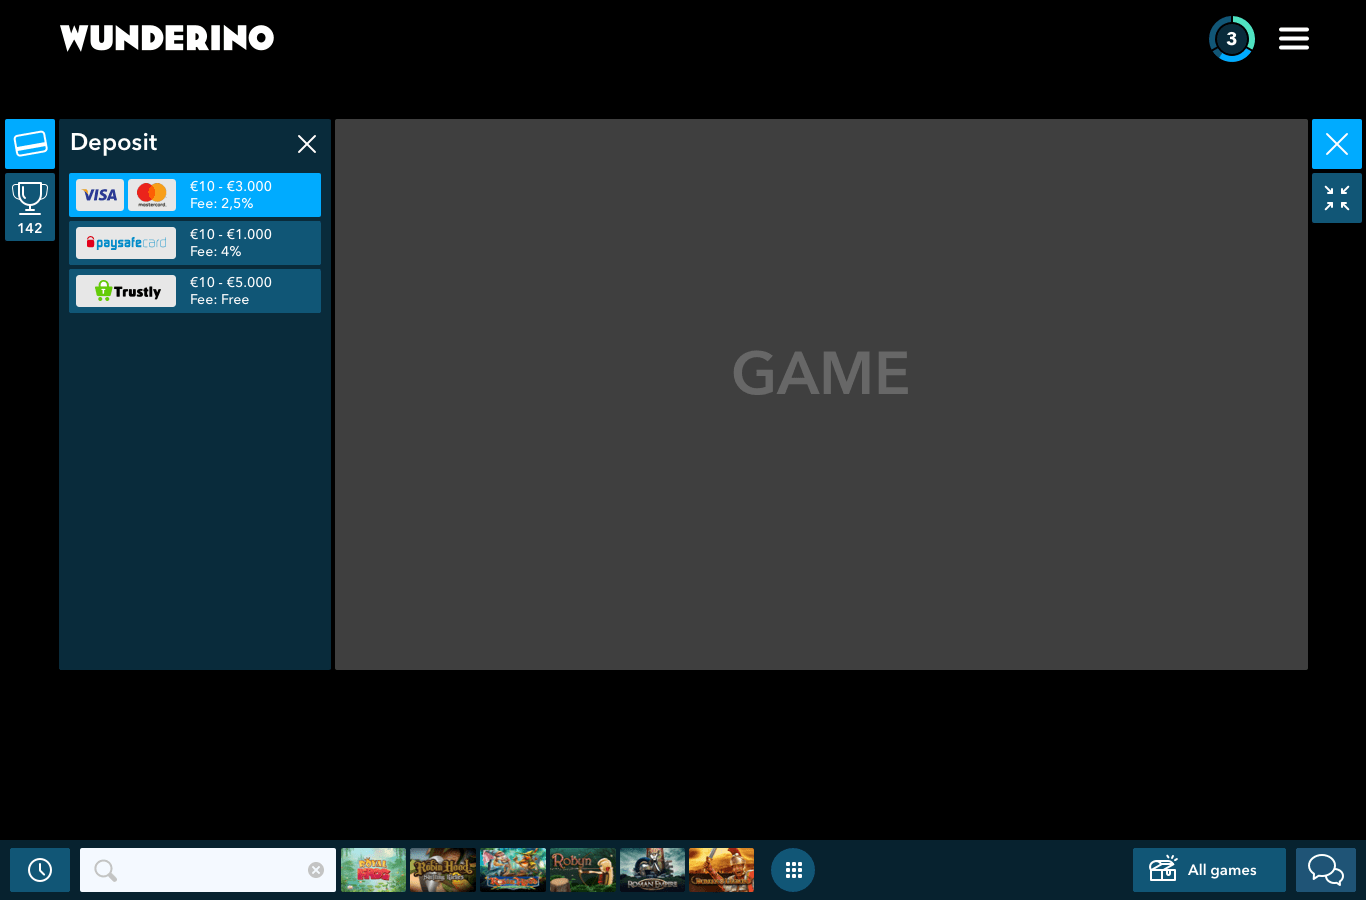Open the hamburger main menu
This screenshot has width=1366, height=900.
[1294, 38]
